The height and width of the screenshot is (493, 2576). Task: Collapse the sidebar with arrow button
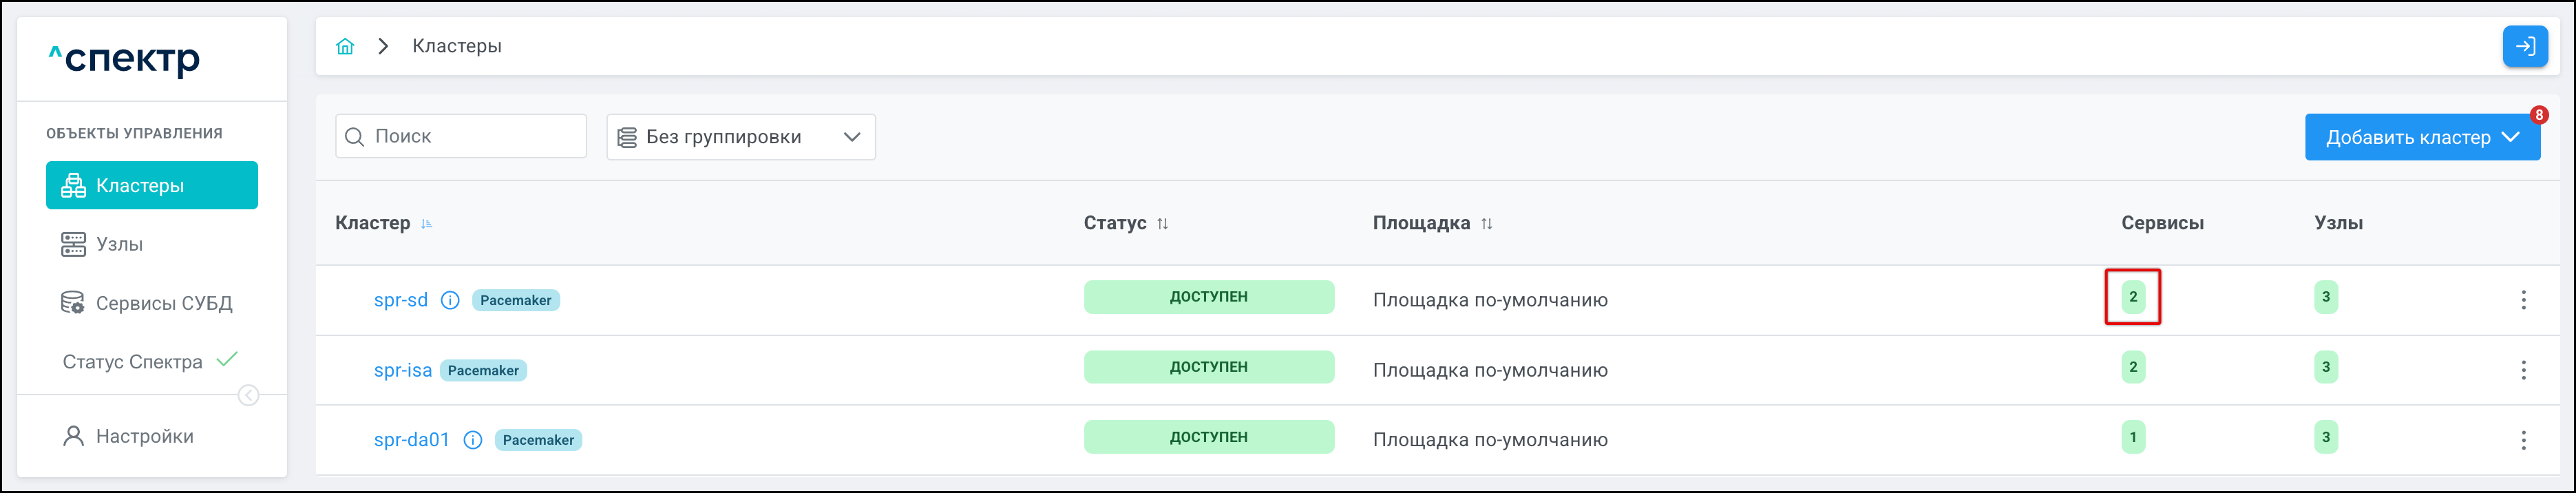tap(249, 396)
